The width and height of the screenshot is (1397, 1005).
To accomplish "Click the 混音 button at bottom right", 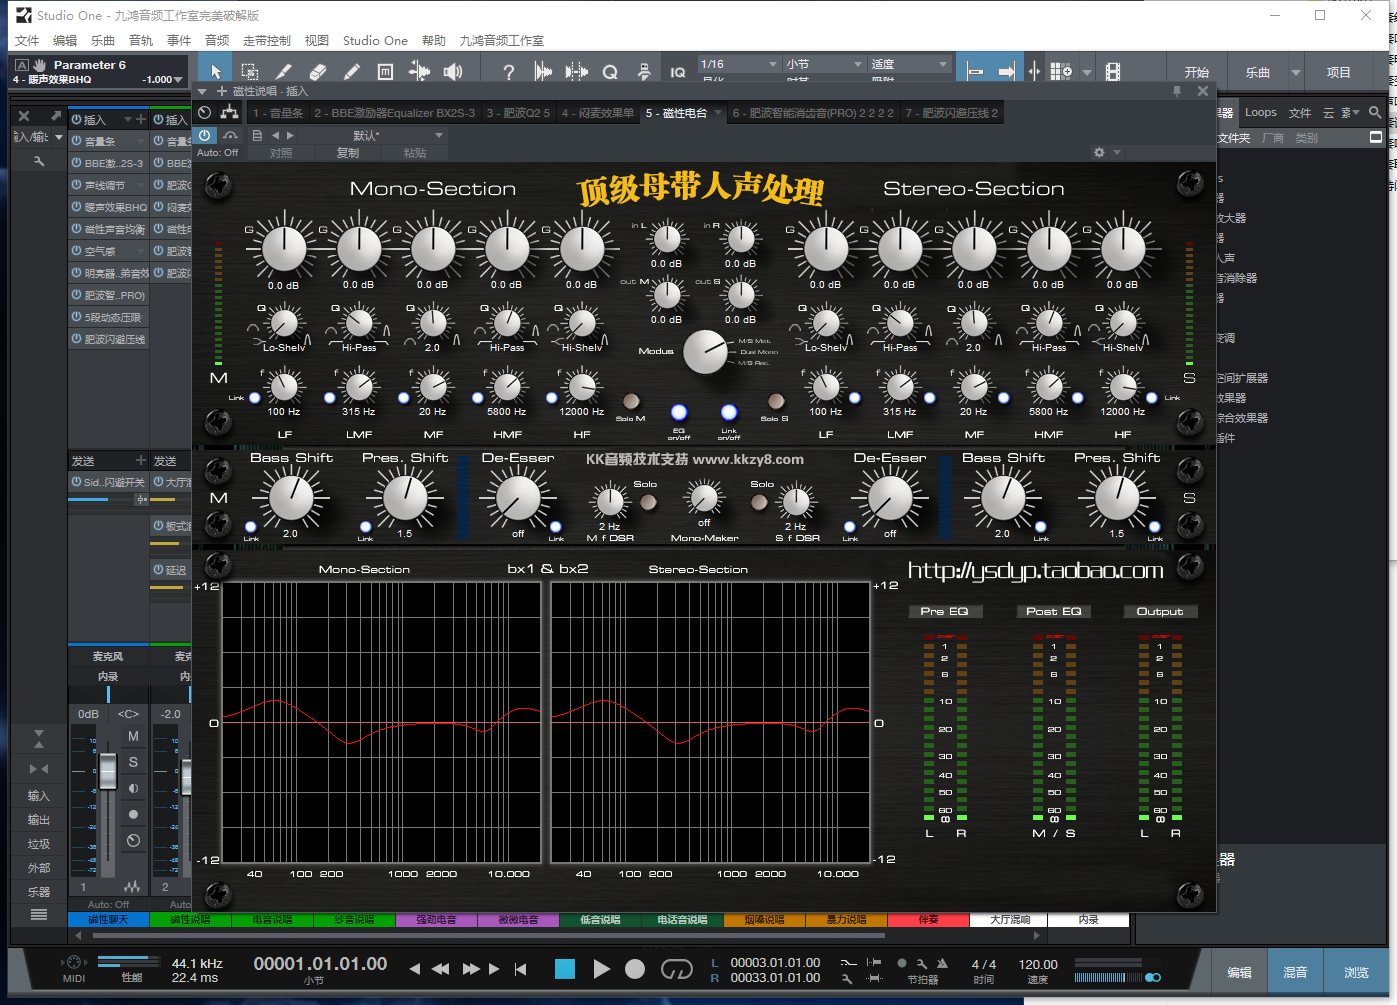I will tap(1295, 972).
